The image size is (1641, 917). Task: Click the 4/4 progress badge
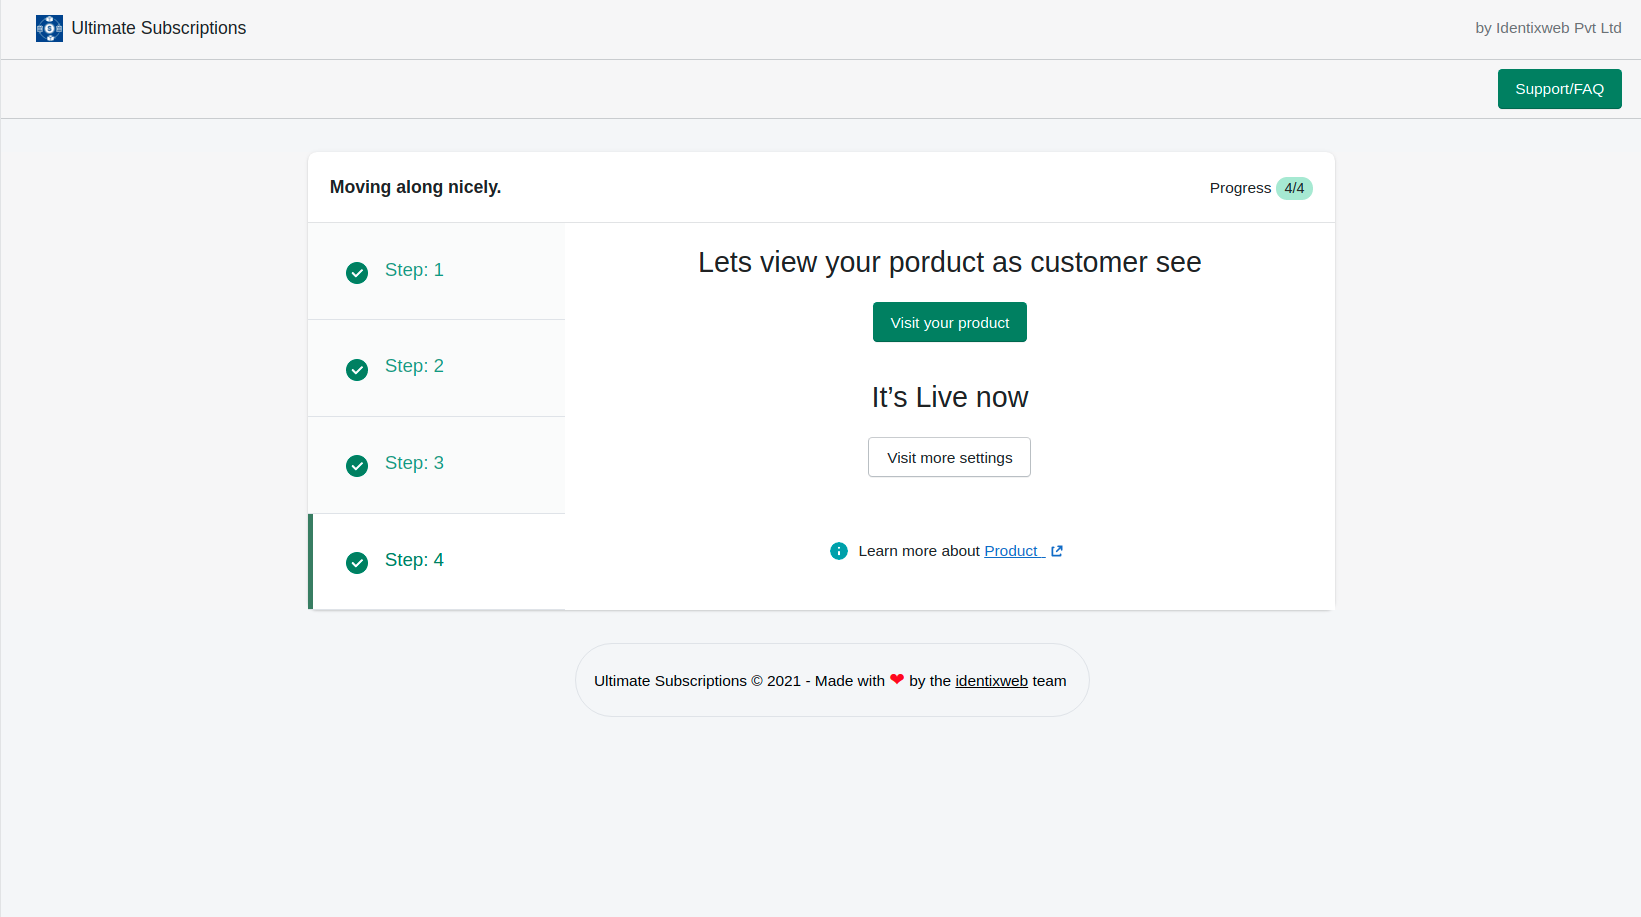[1294, 188]
